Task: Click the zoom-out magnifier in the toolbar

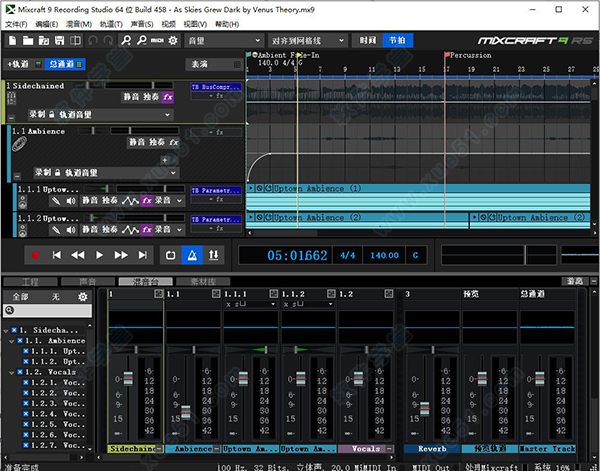Action: coord(142,40)
